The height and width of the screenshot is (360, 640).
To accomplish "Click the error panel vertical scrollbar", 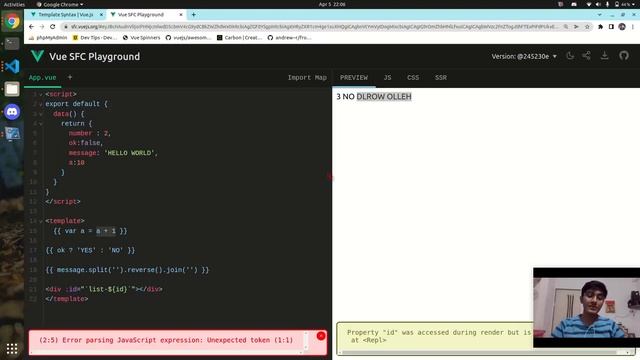I will click(306, 340).
